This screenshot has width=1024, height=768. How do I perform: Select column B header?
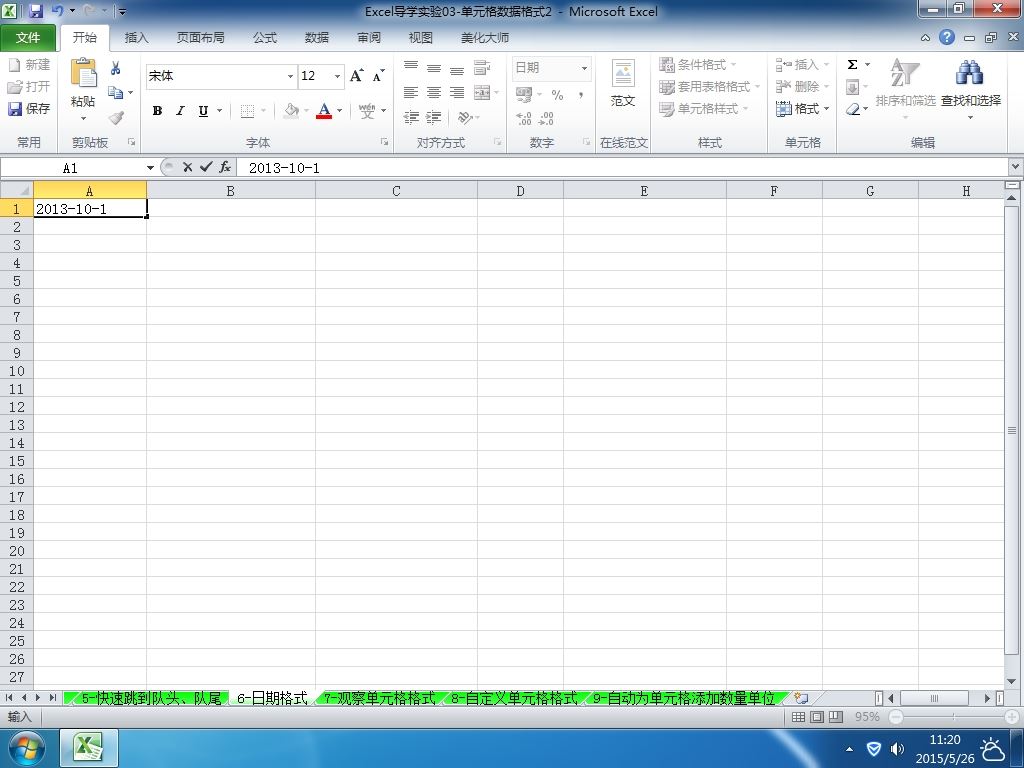231,191
